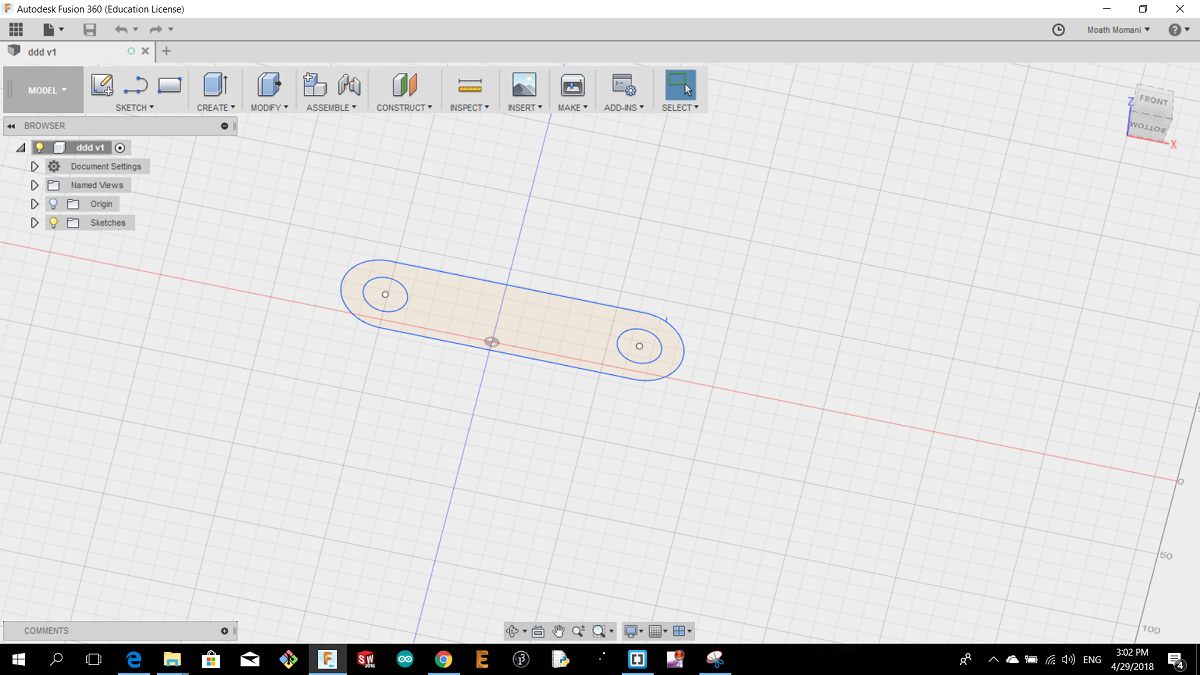The image size is (1200, 675).
Task: Click the FRONT face of ViewCube
Action: pyautogui.click(x=1153, y=102)
